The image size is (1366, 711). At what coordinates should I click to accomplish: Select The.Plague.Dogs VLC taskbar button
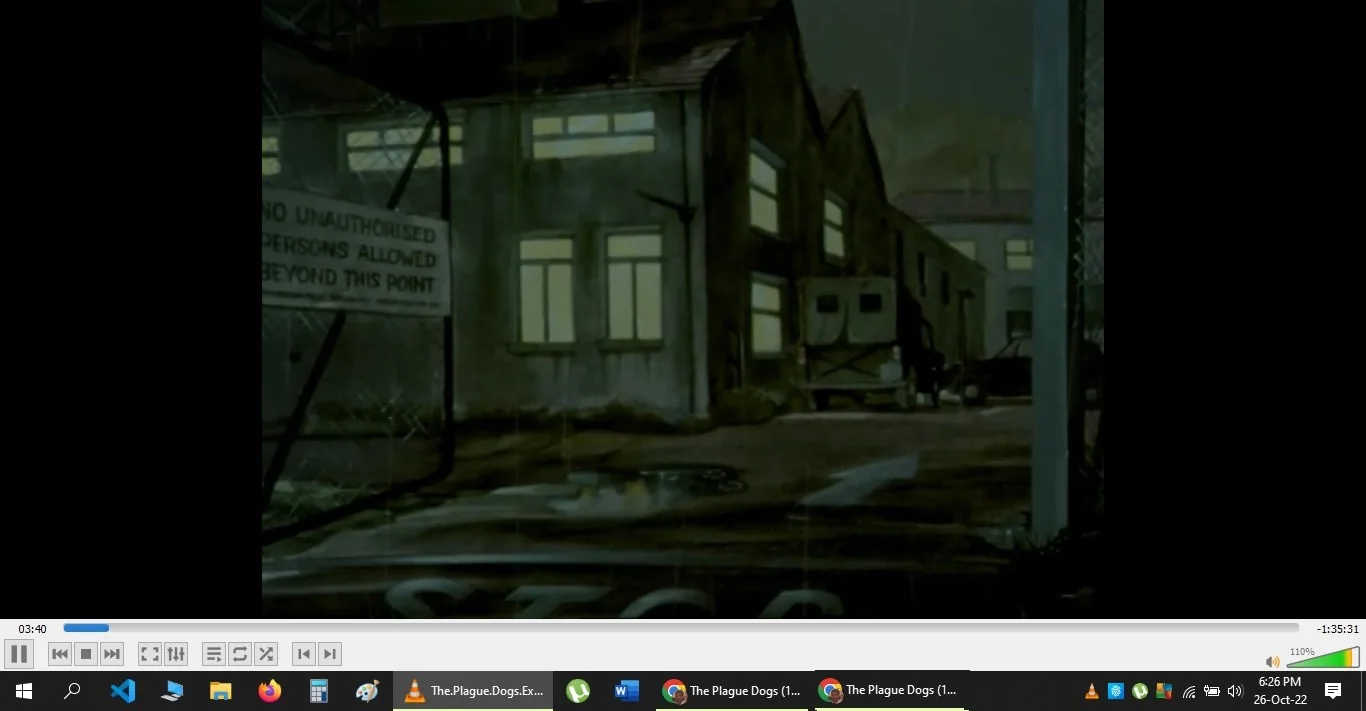tap(473, 691)
